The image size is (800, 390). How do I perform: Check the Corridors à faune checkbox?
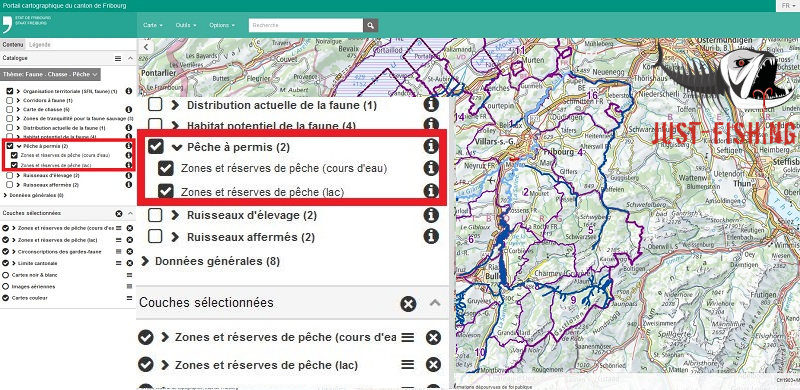[10, 100]
